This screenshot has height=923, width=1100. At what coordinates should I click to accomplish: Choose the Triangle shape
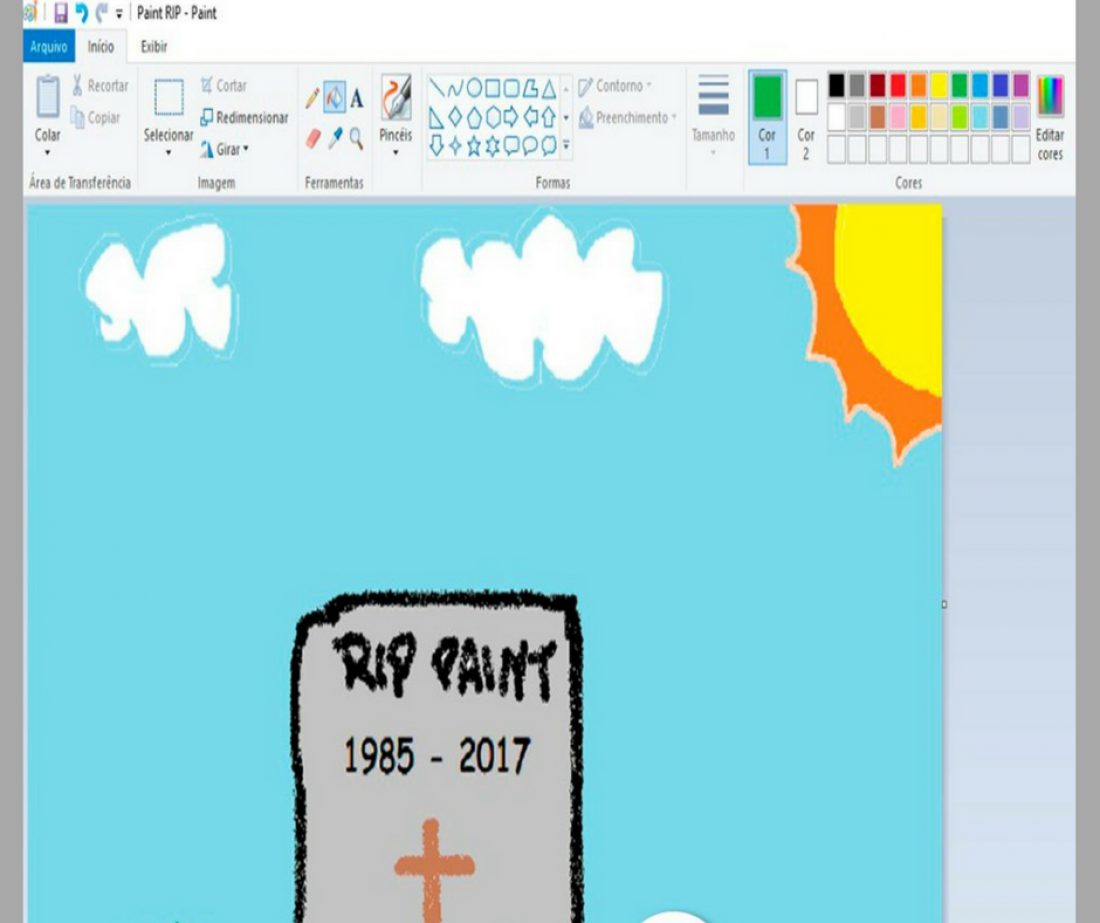(549, 88)
